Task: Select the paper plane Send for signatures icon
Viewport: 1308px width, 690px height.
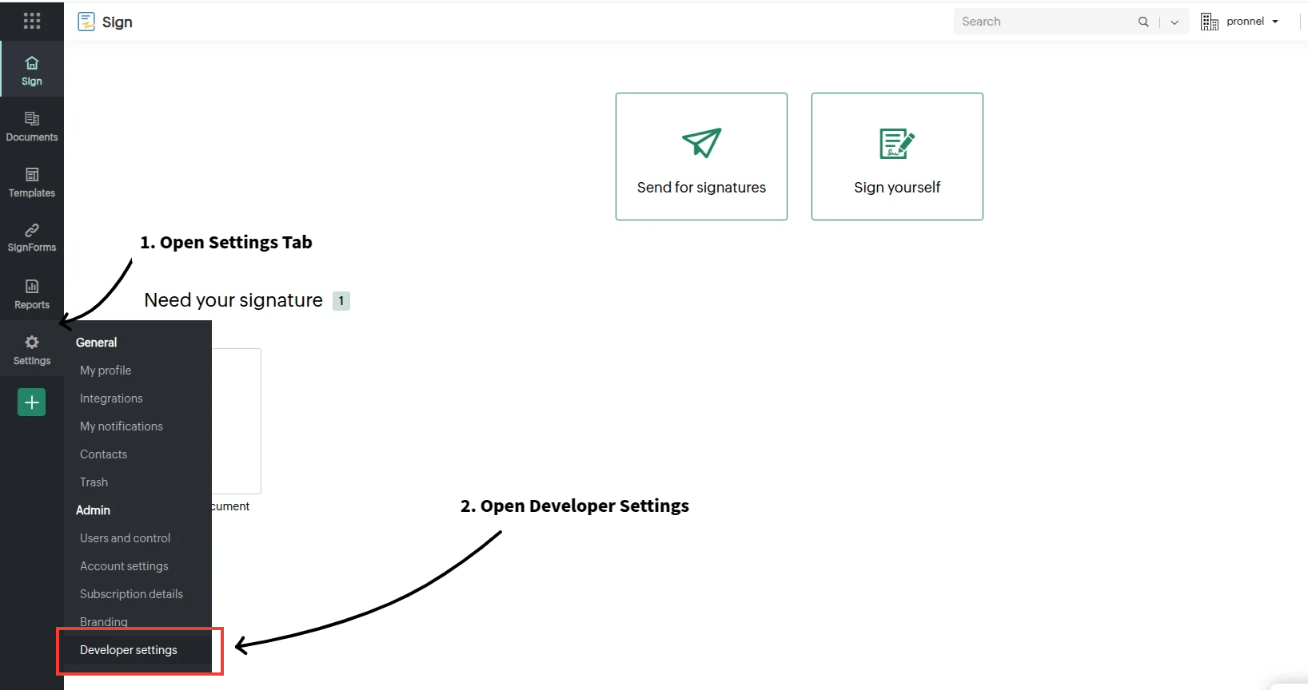Action: click(x=701, y=142)
